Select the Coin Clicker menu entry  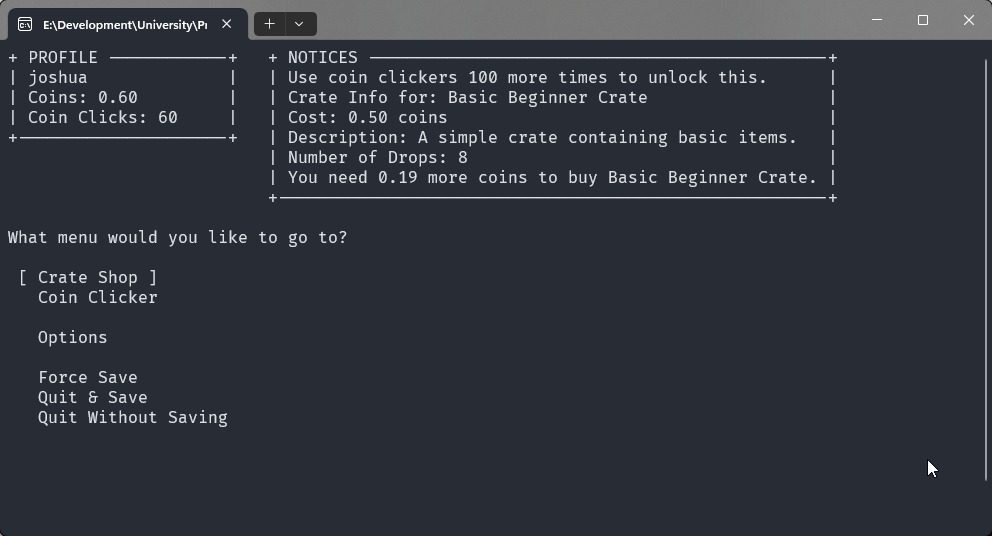[x=97, y=297]
